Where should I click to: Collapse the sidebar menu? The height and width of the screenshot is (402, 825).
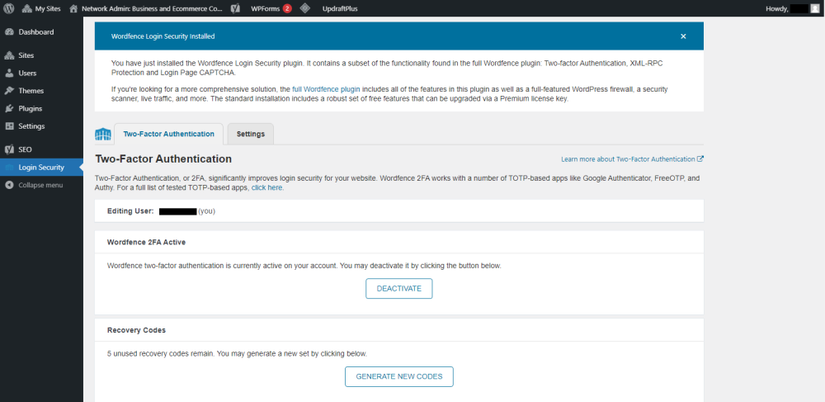34,185
